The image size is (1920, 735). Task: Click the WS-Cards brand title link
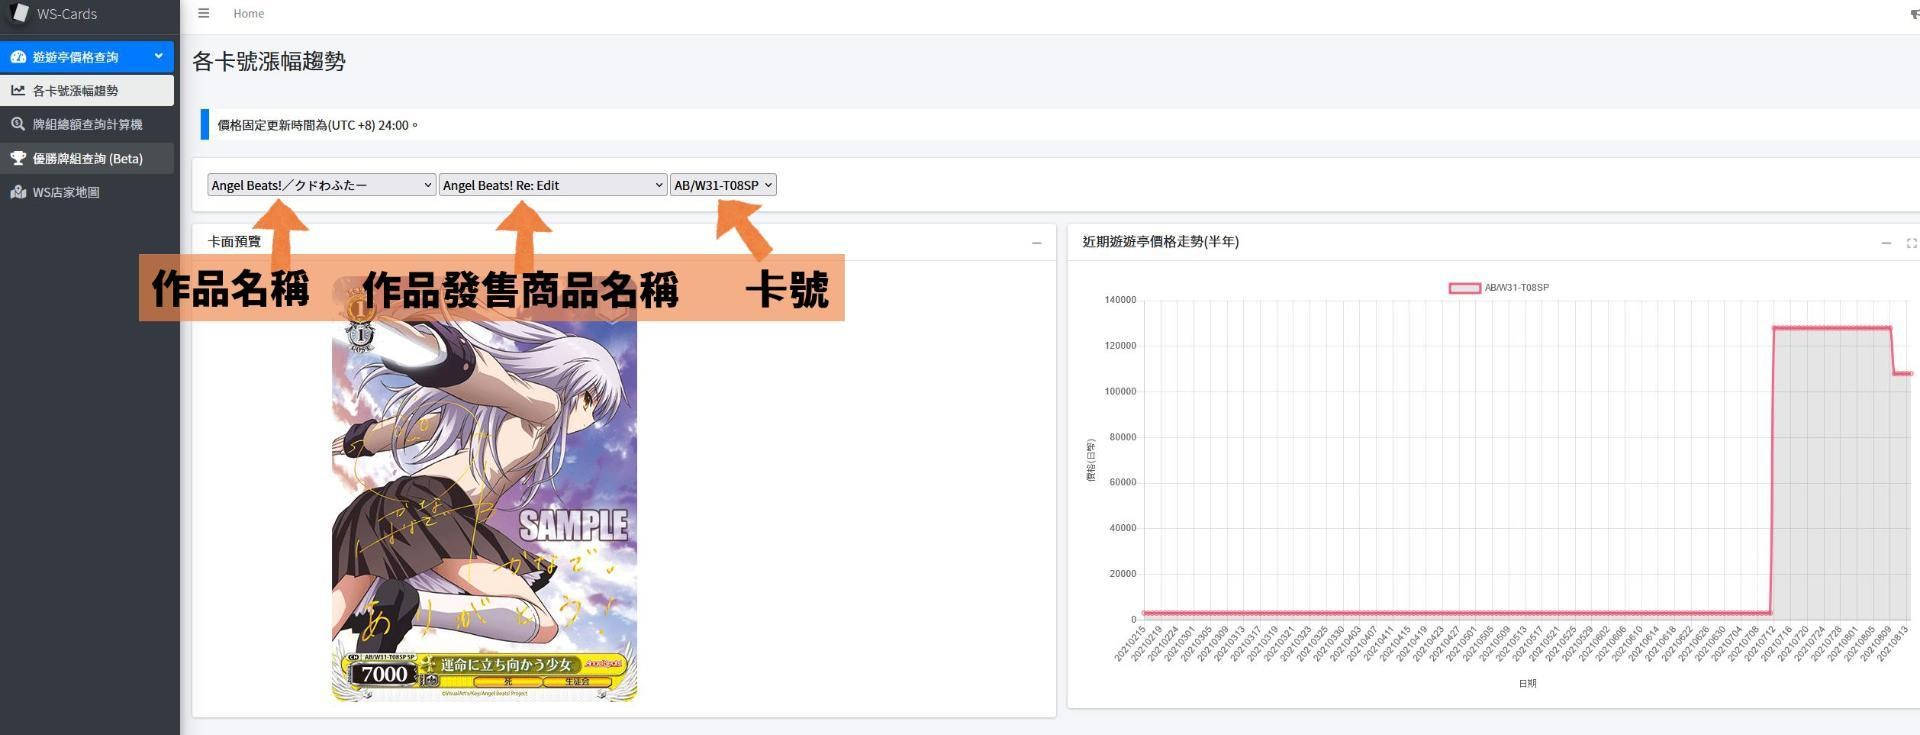click(x=67, y=14)
